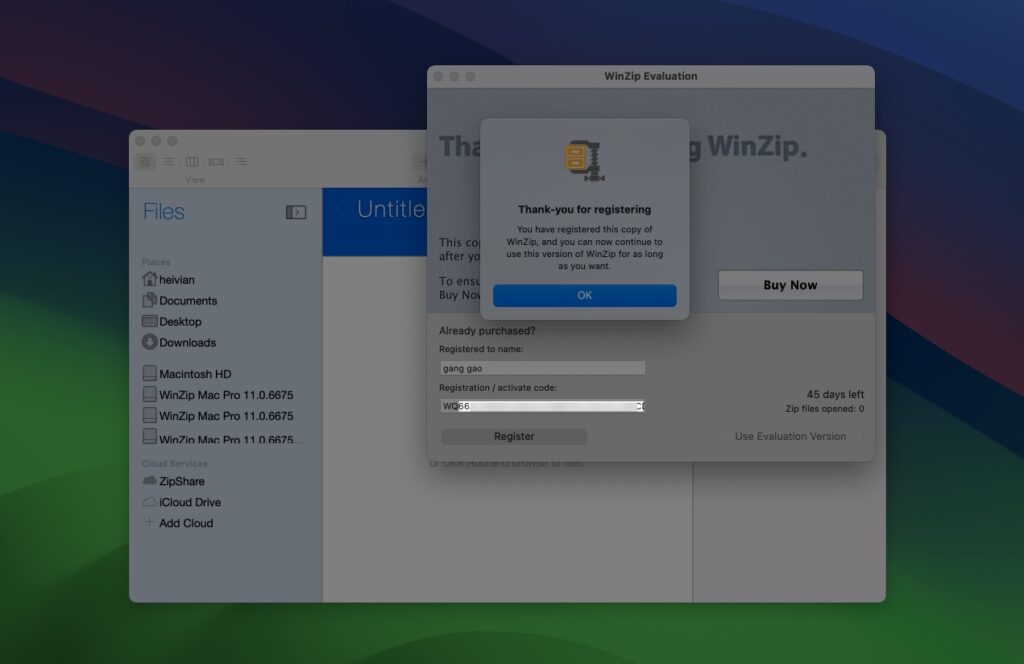The height and width of the screenshot is (664, 1024).
Task: Select the WinZip Mac Pro 11.0.6675 volume
Action: click(150, 394)
